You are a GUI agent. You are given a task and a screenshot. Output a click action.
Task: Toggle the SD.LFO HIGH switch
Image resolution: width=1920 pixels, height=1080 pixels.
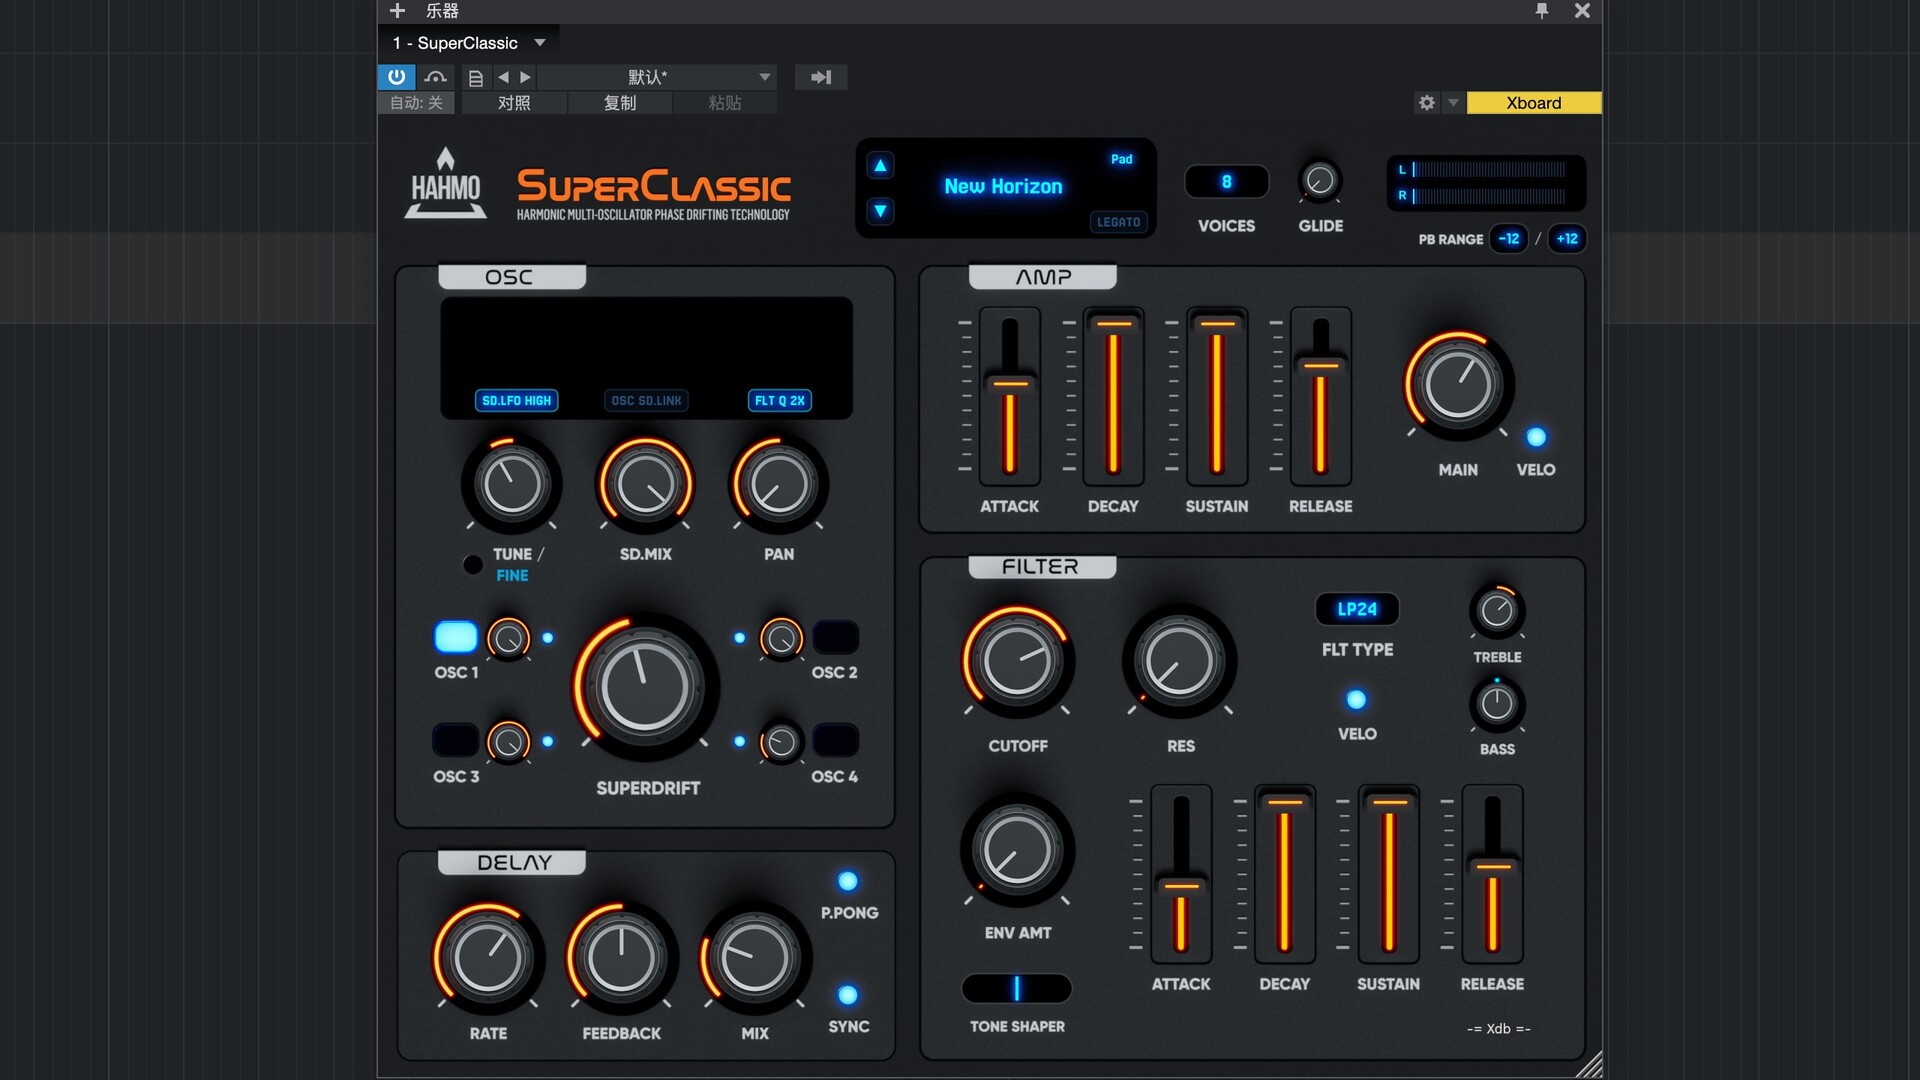pyautogui.click(x=516, y=400)
